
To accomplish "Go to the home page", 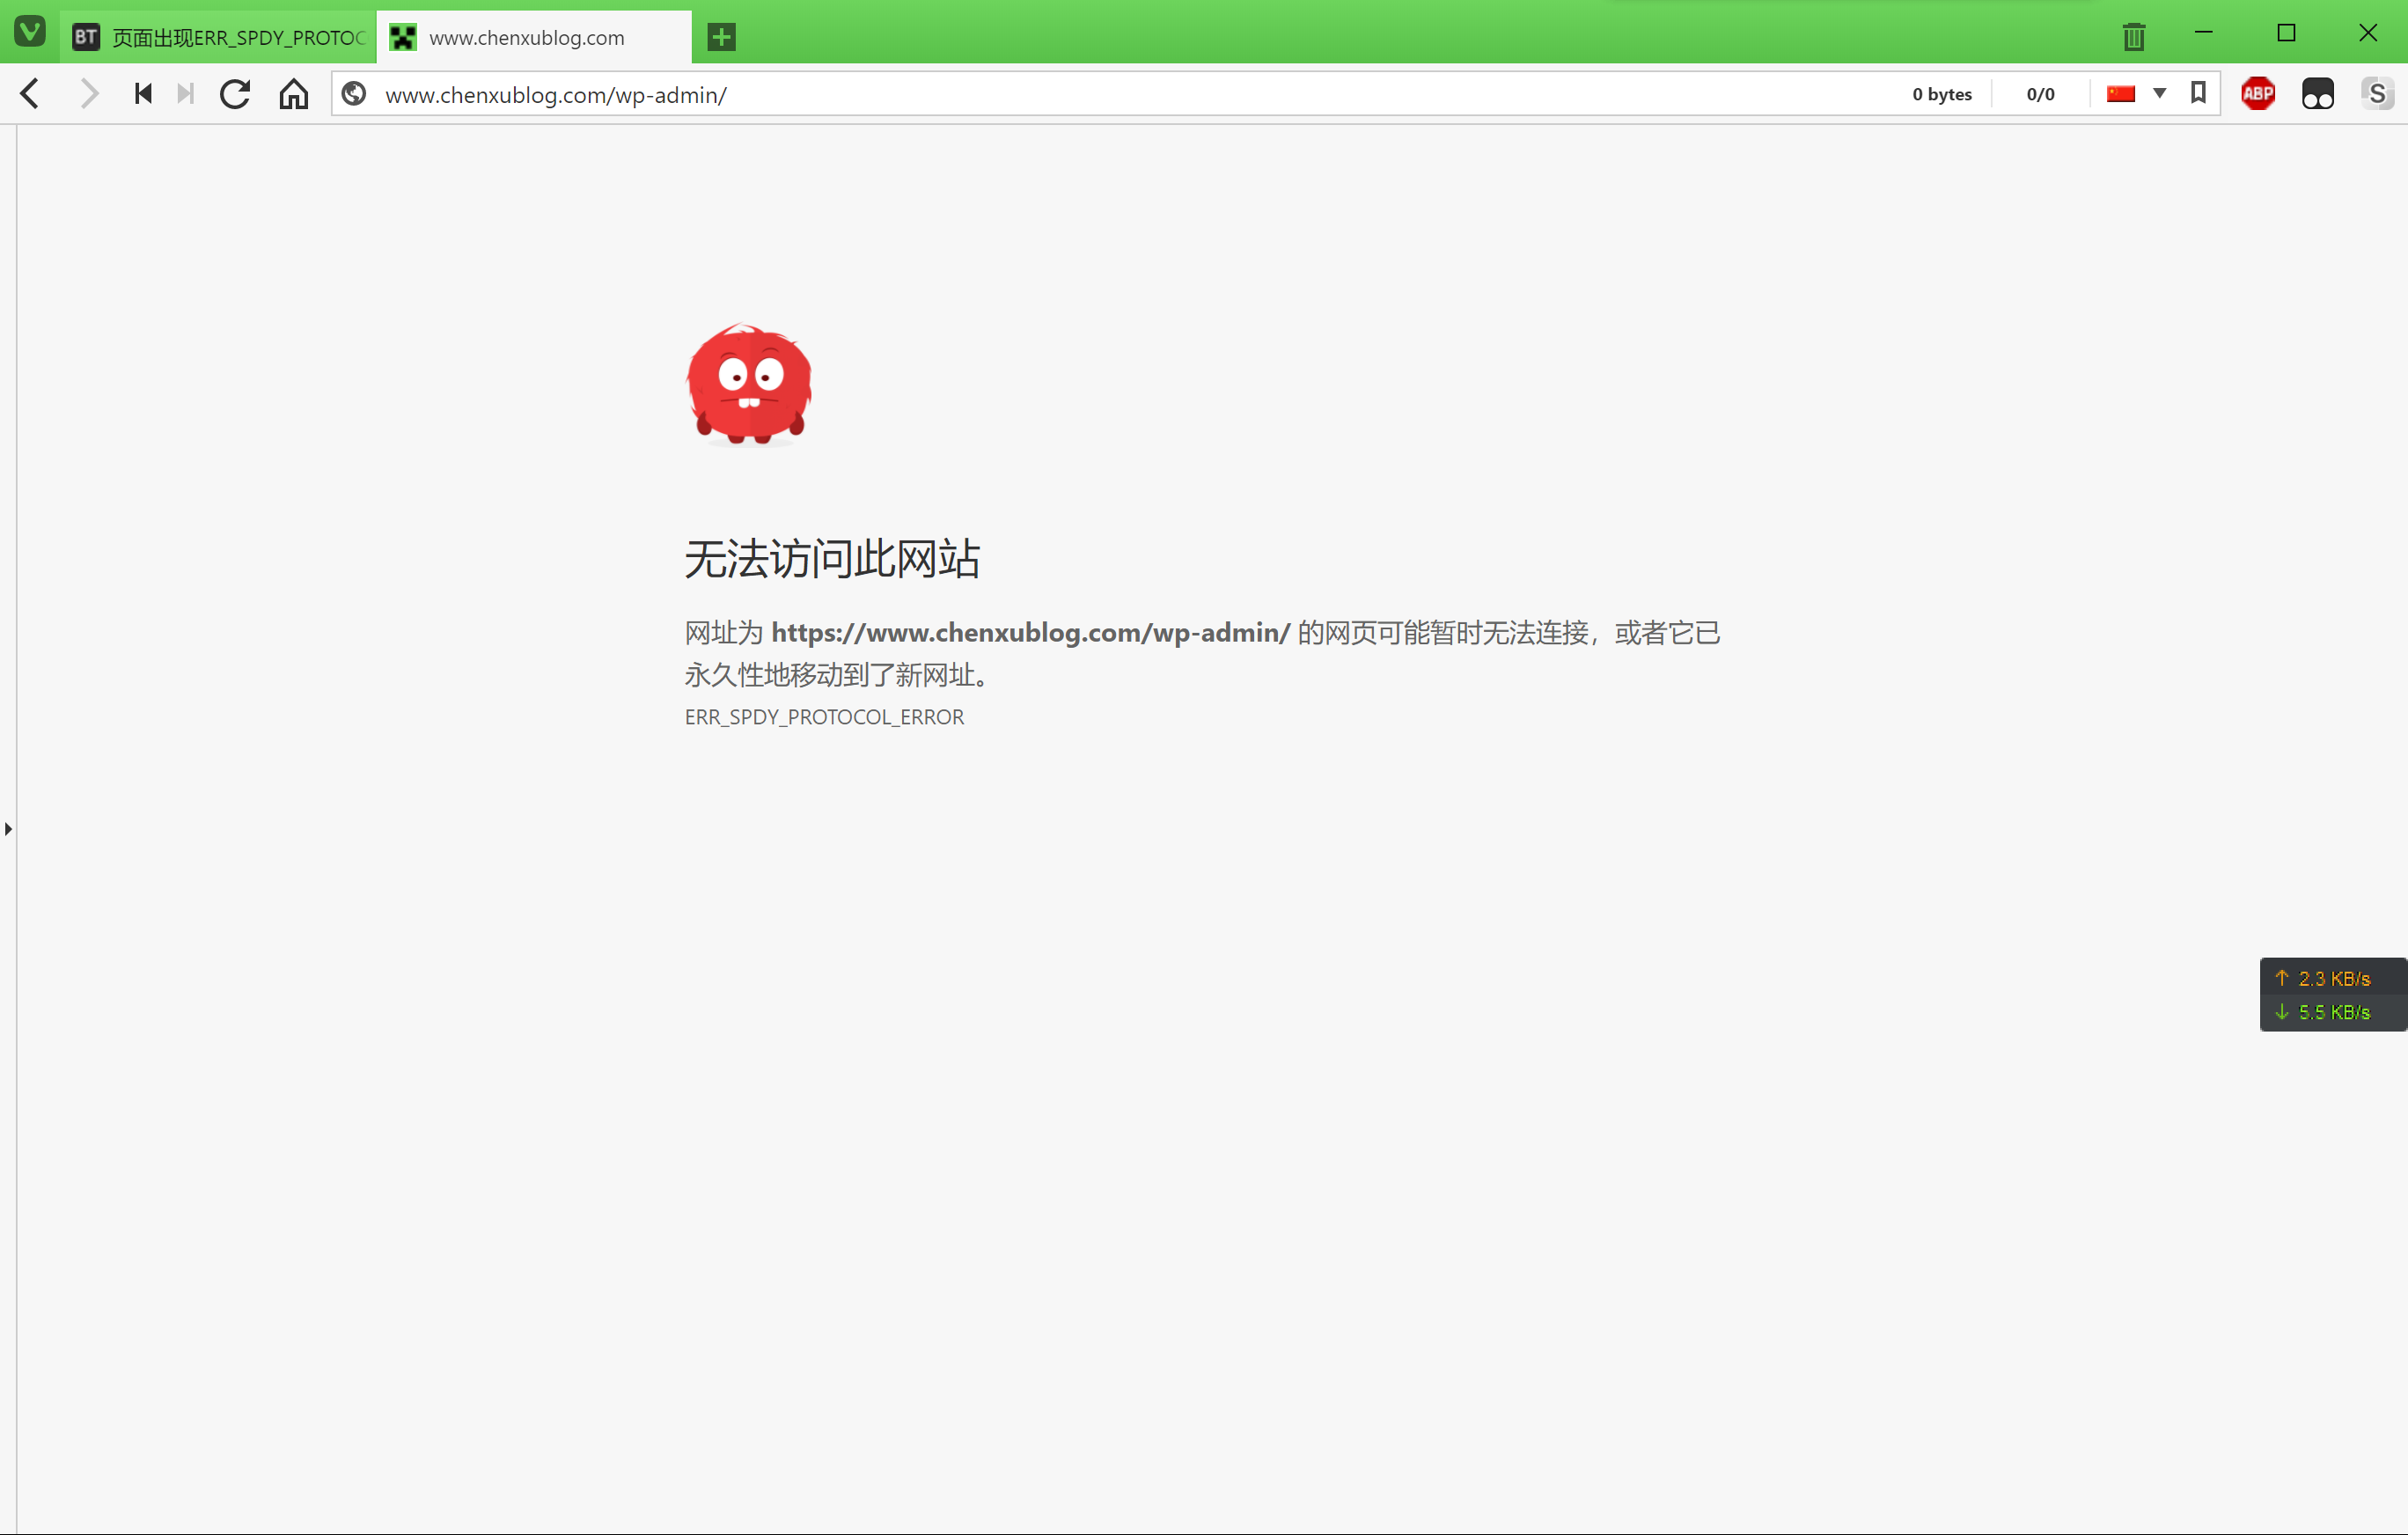I will 293,93.
